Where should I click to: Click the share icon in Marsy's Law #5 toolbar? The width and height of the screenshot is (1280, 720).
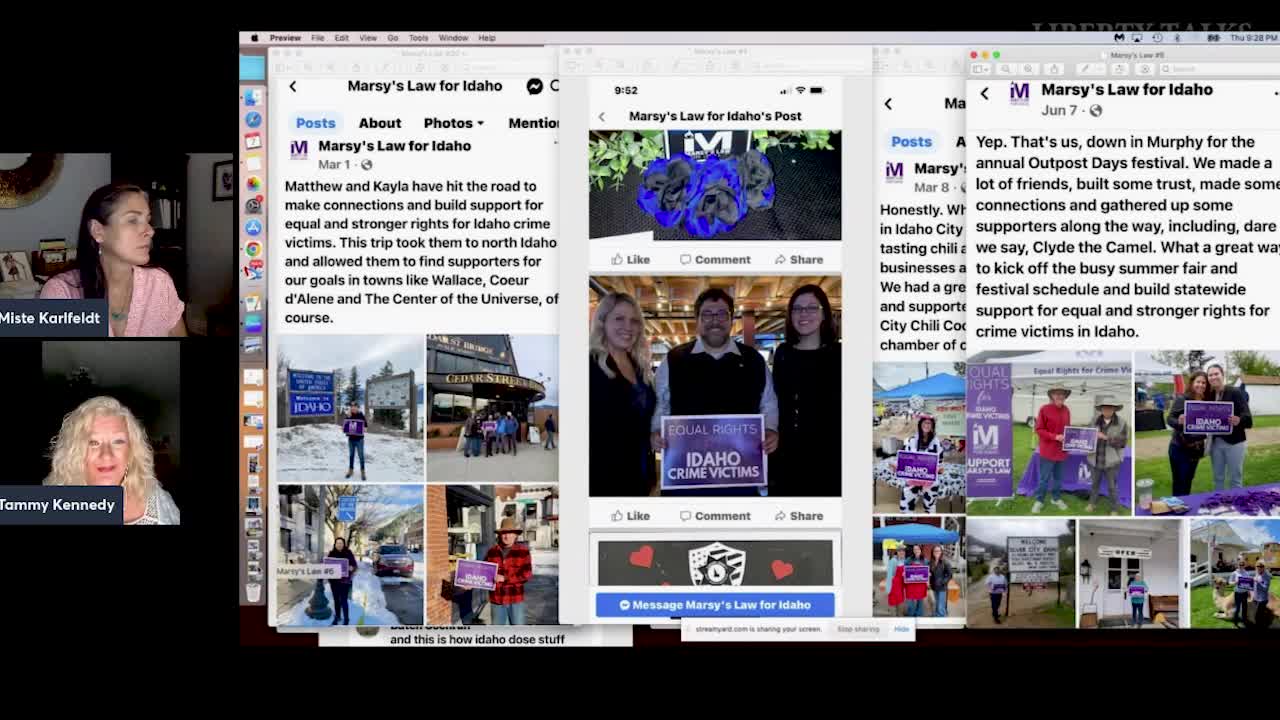(x=1053, y=69)
